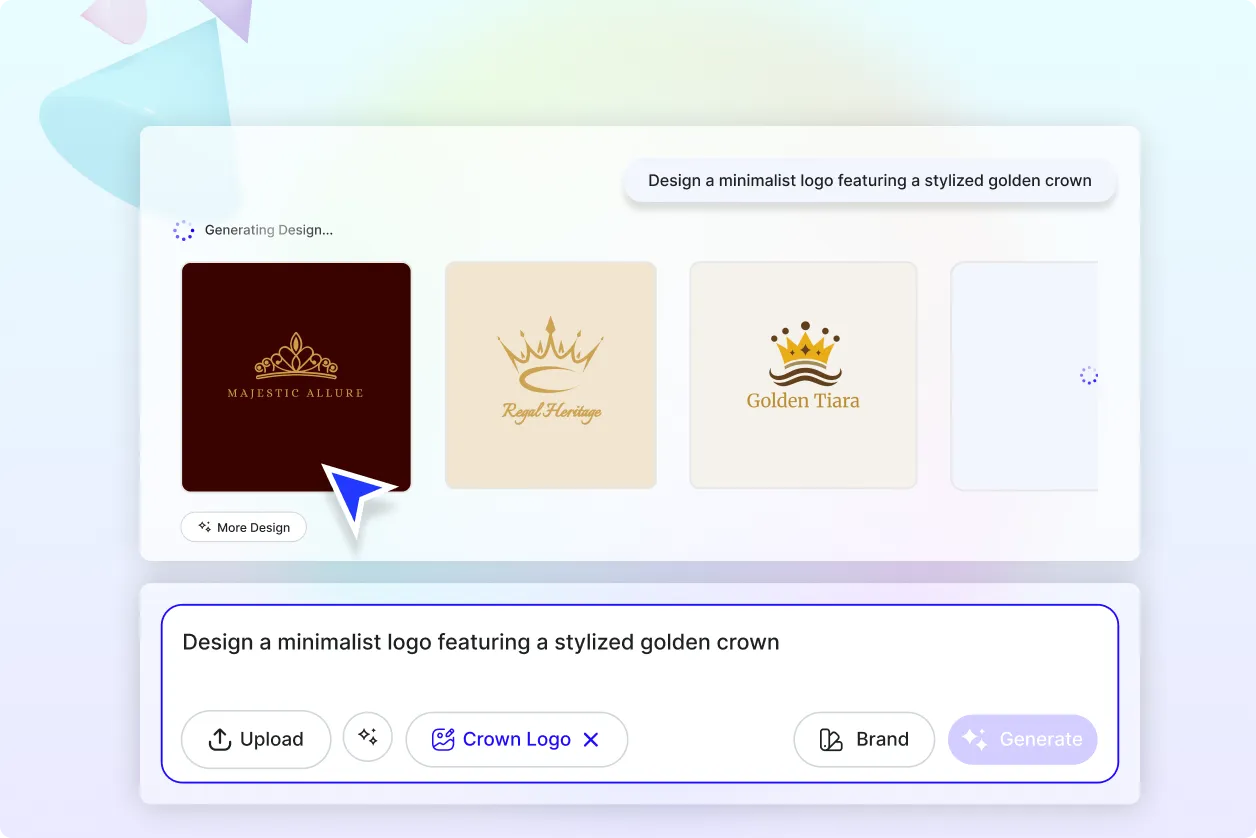Click the Brand palette icon

coord(831,740)
